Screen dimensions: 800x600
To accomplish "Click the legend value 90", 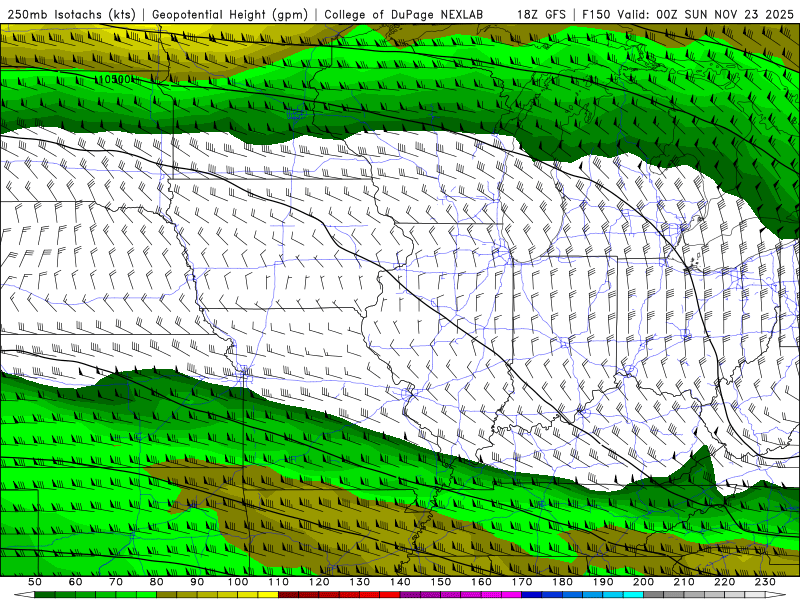I will point(197,582).
